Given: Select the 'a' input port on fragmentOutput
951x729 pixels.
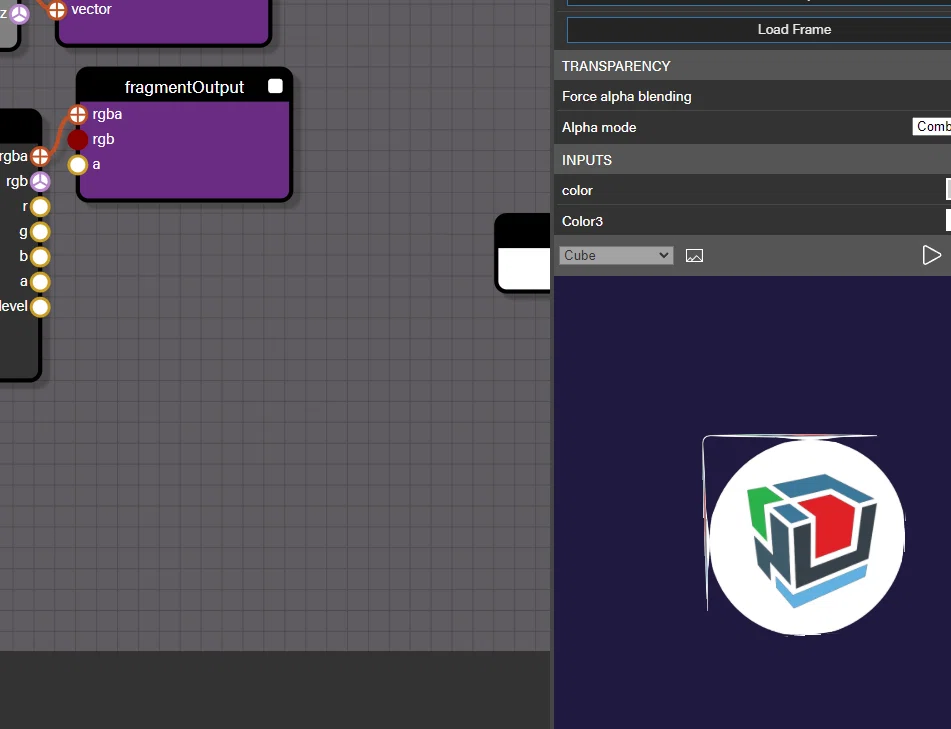Looking at the screenshot, I should (78, 164).
